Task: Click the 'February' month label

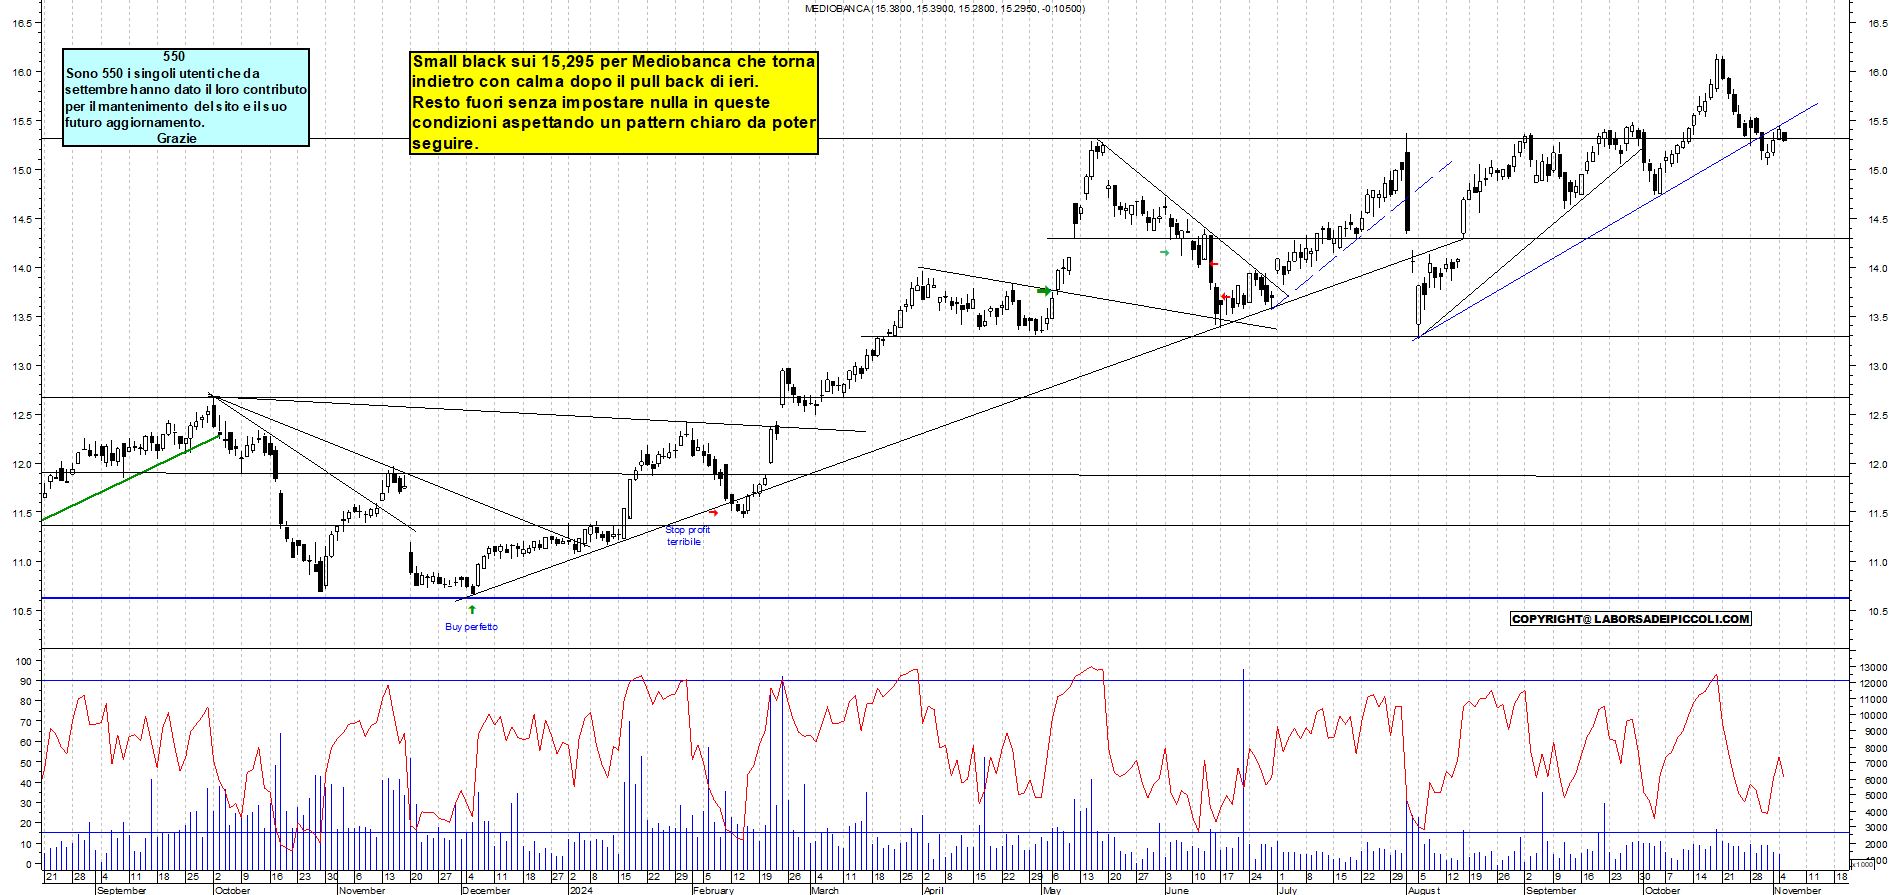Action: tap(714, 890)
